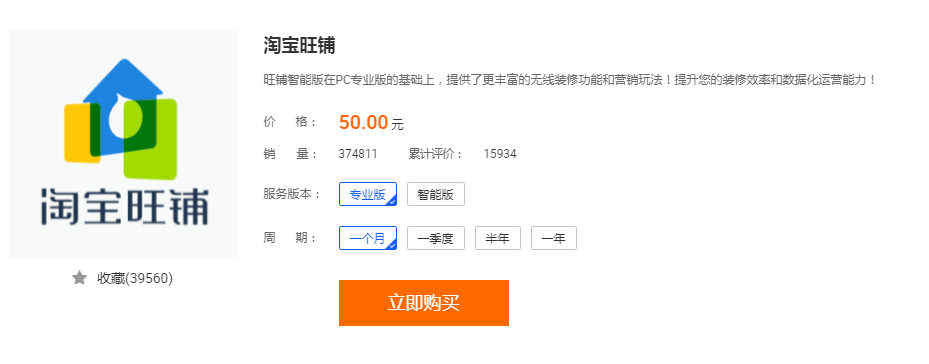
Task: Click the 服务版本 label
Action: [292, 194]
